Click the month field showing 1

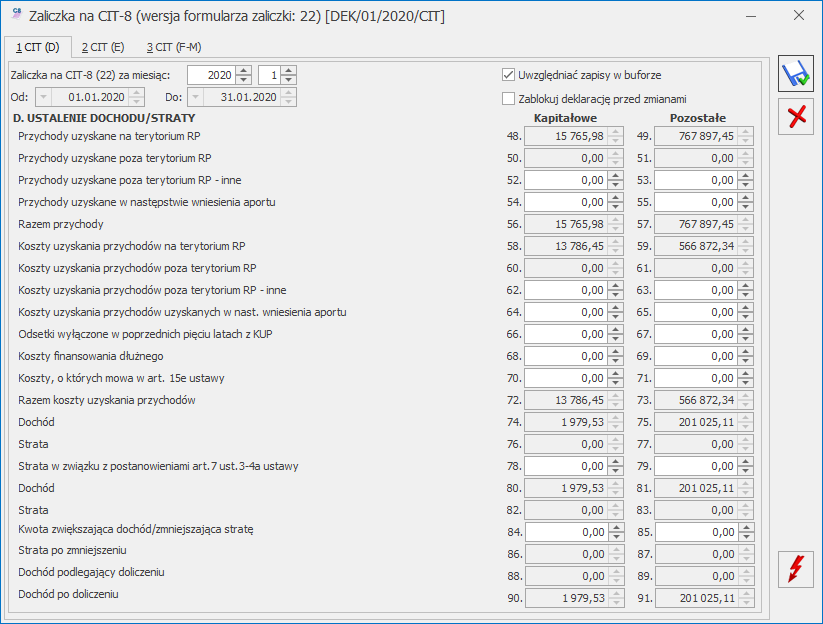tap(269, 75)
